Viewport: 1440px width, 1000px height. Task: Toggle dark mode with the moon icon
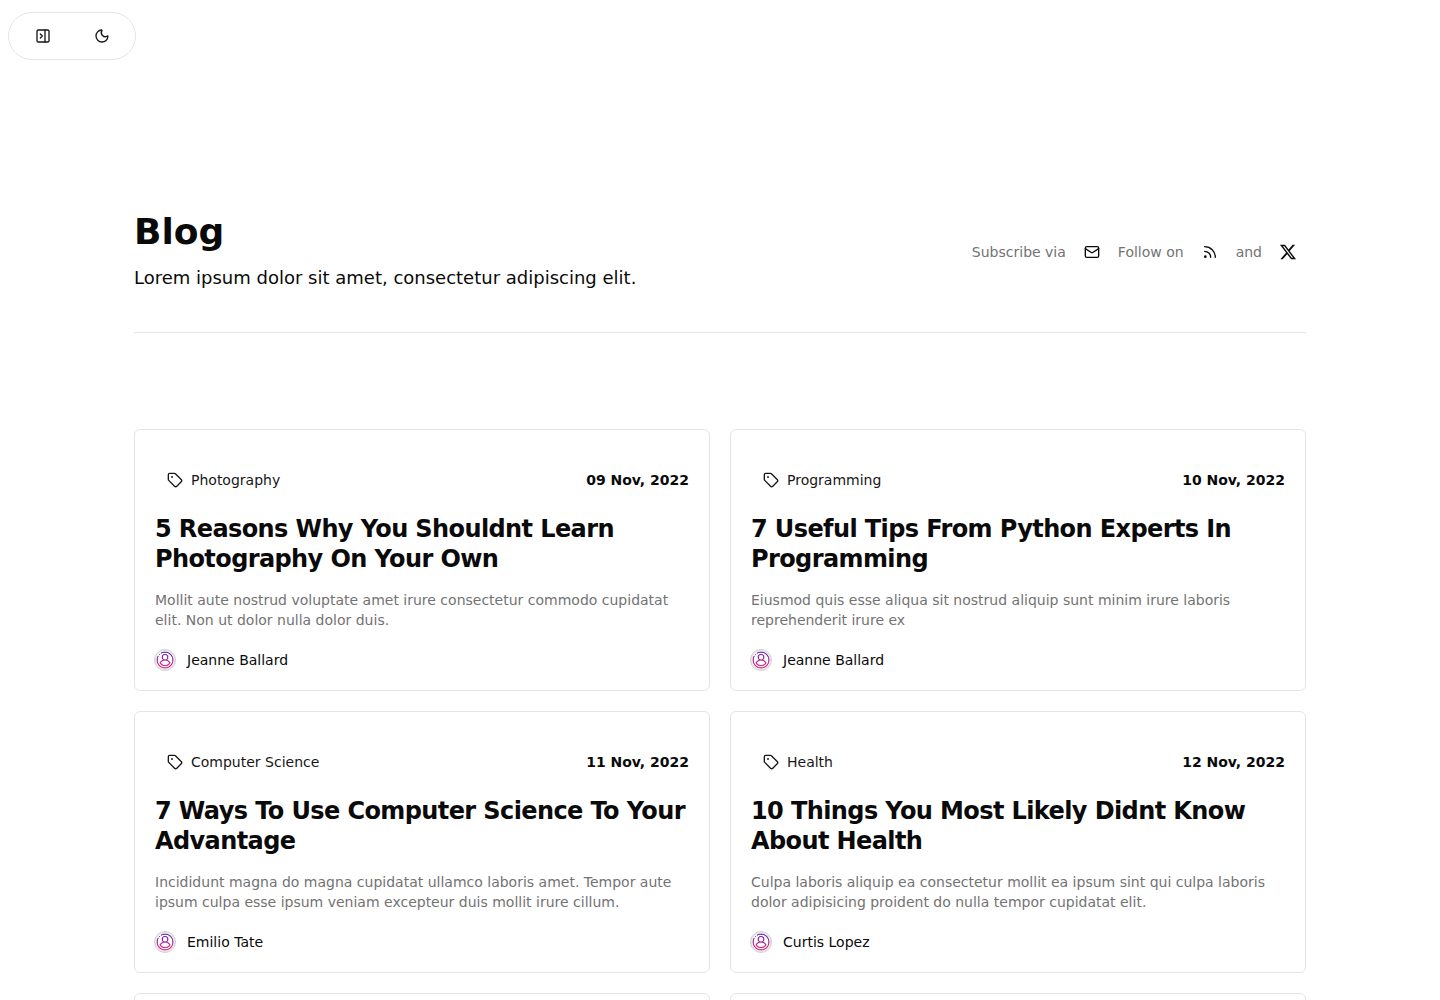point(102,36)
